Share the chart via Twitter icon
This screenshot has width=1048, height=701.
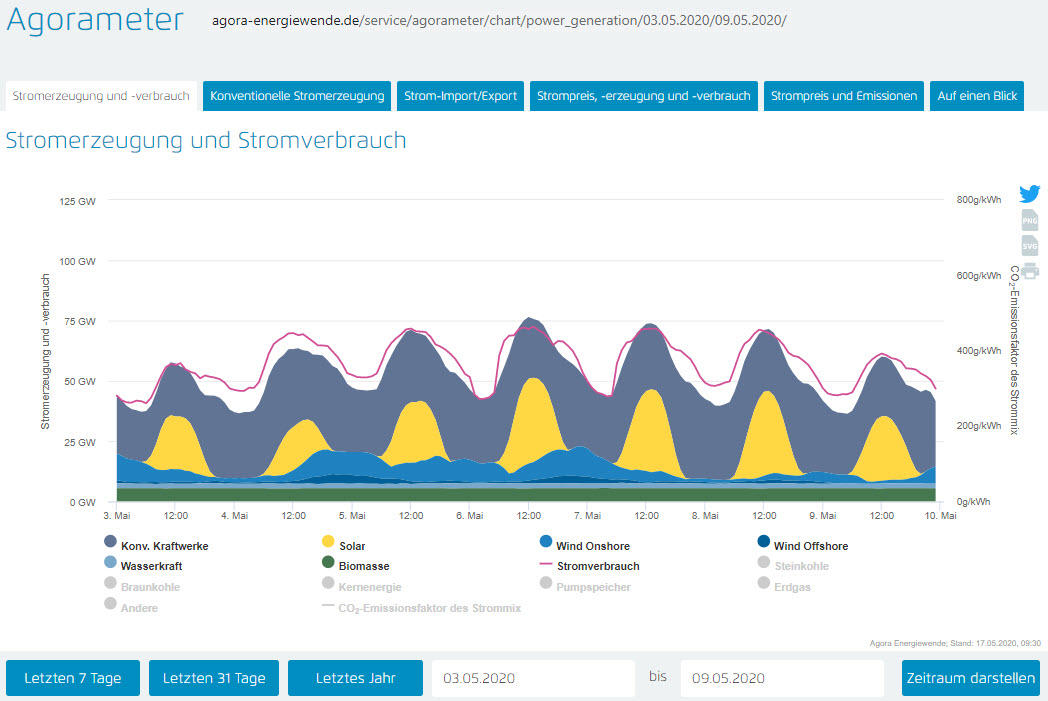coord(1029,194)
